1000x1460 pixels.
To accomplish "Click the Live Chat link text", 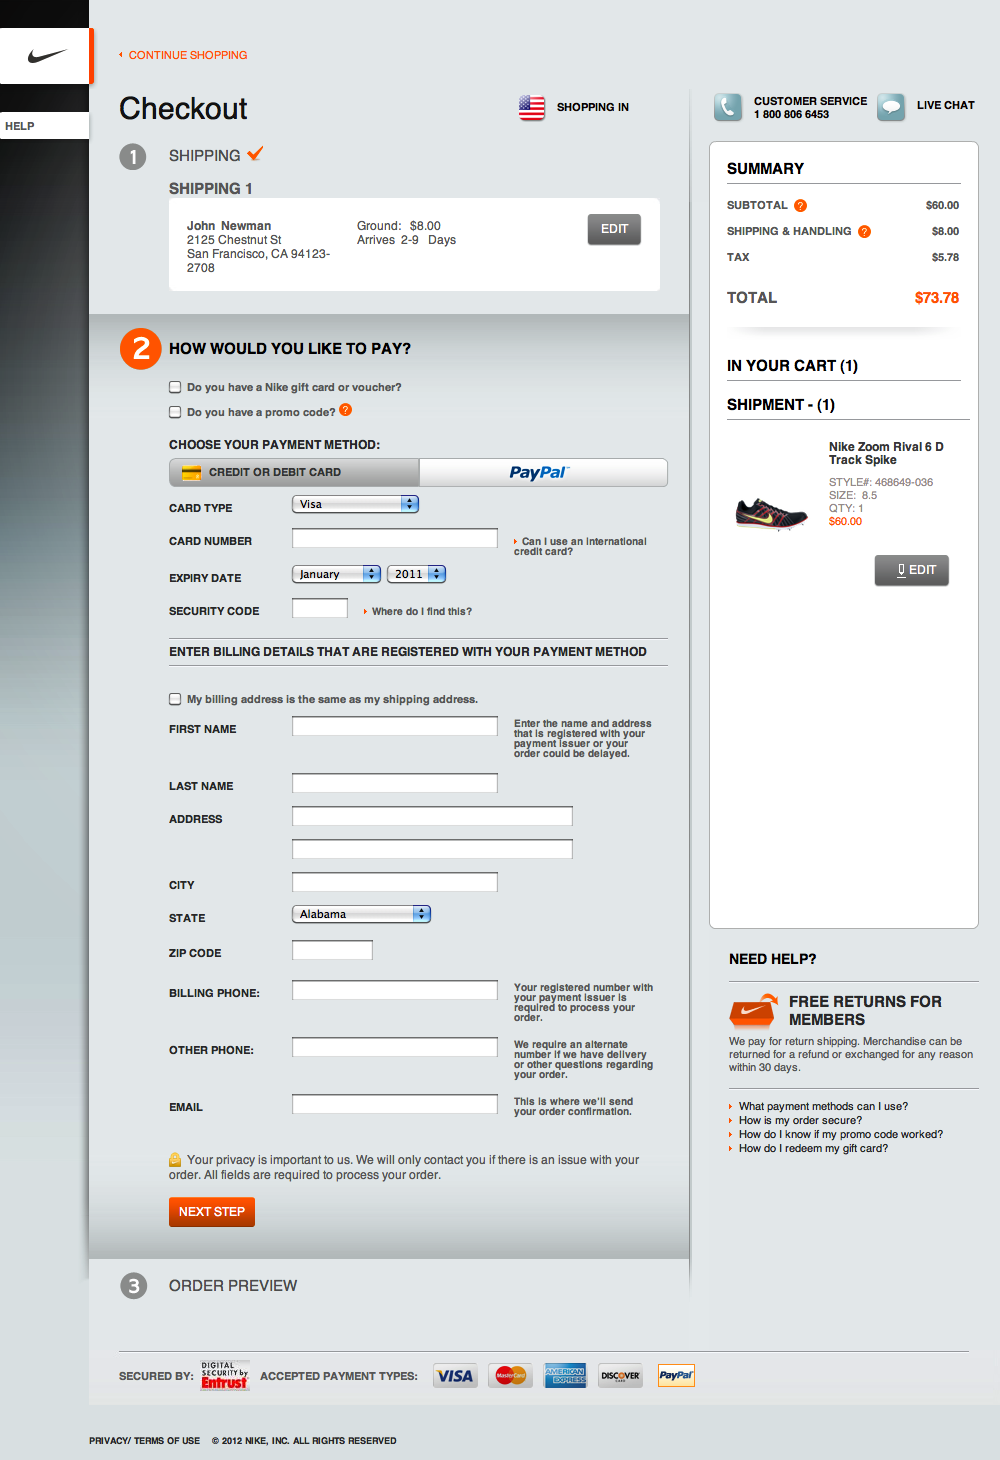I will pos(945,105).
